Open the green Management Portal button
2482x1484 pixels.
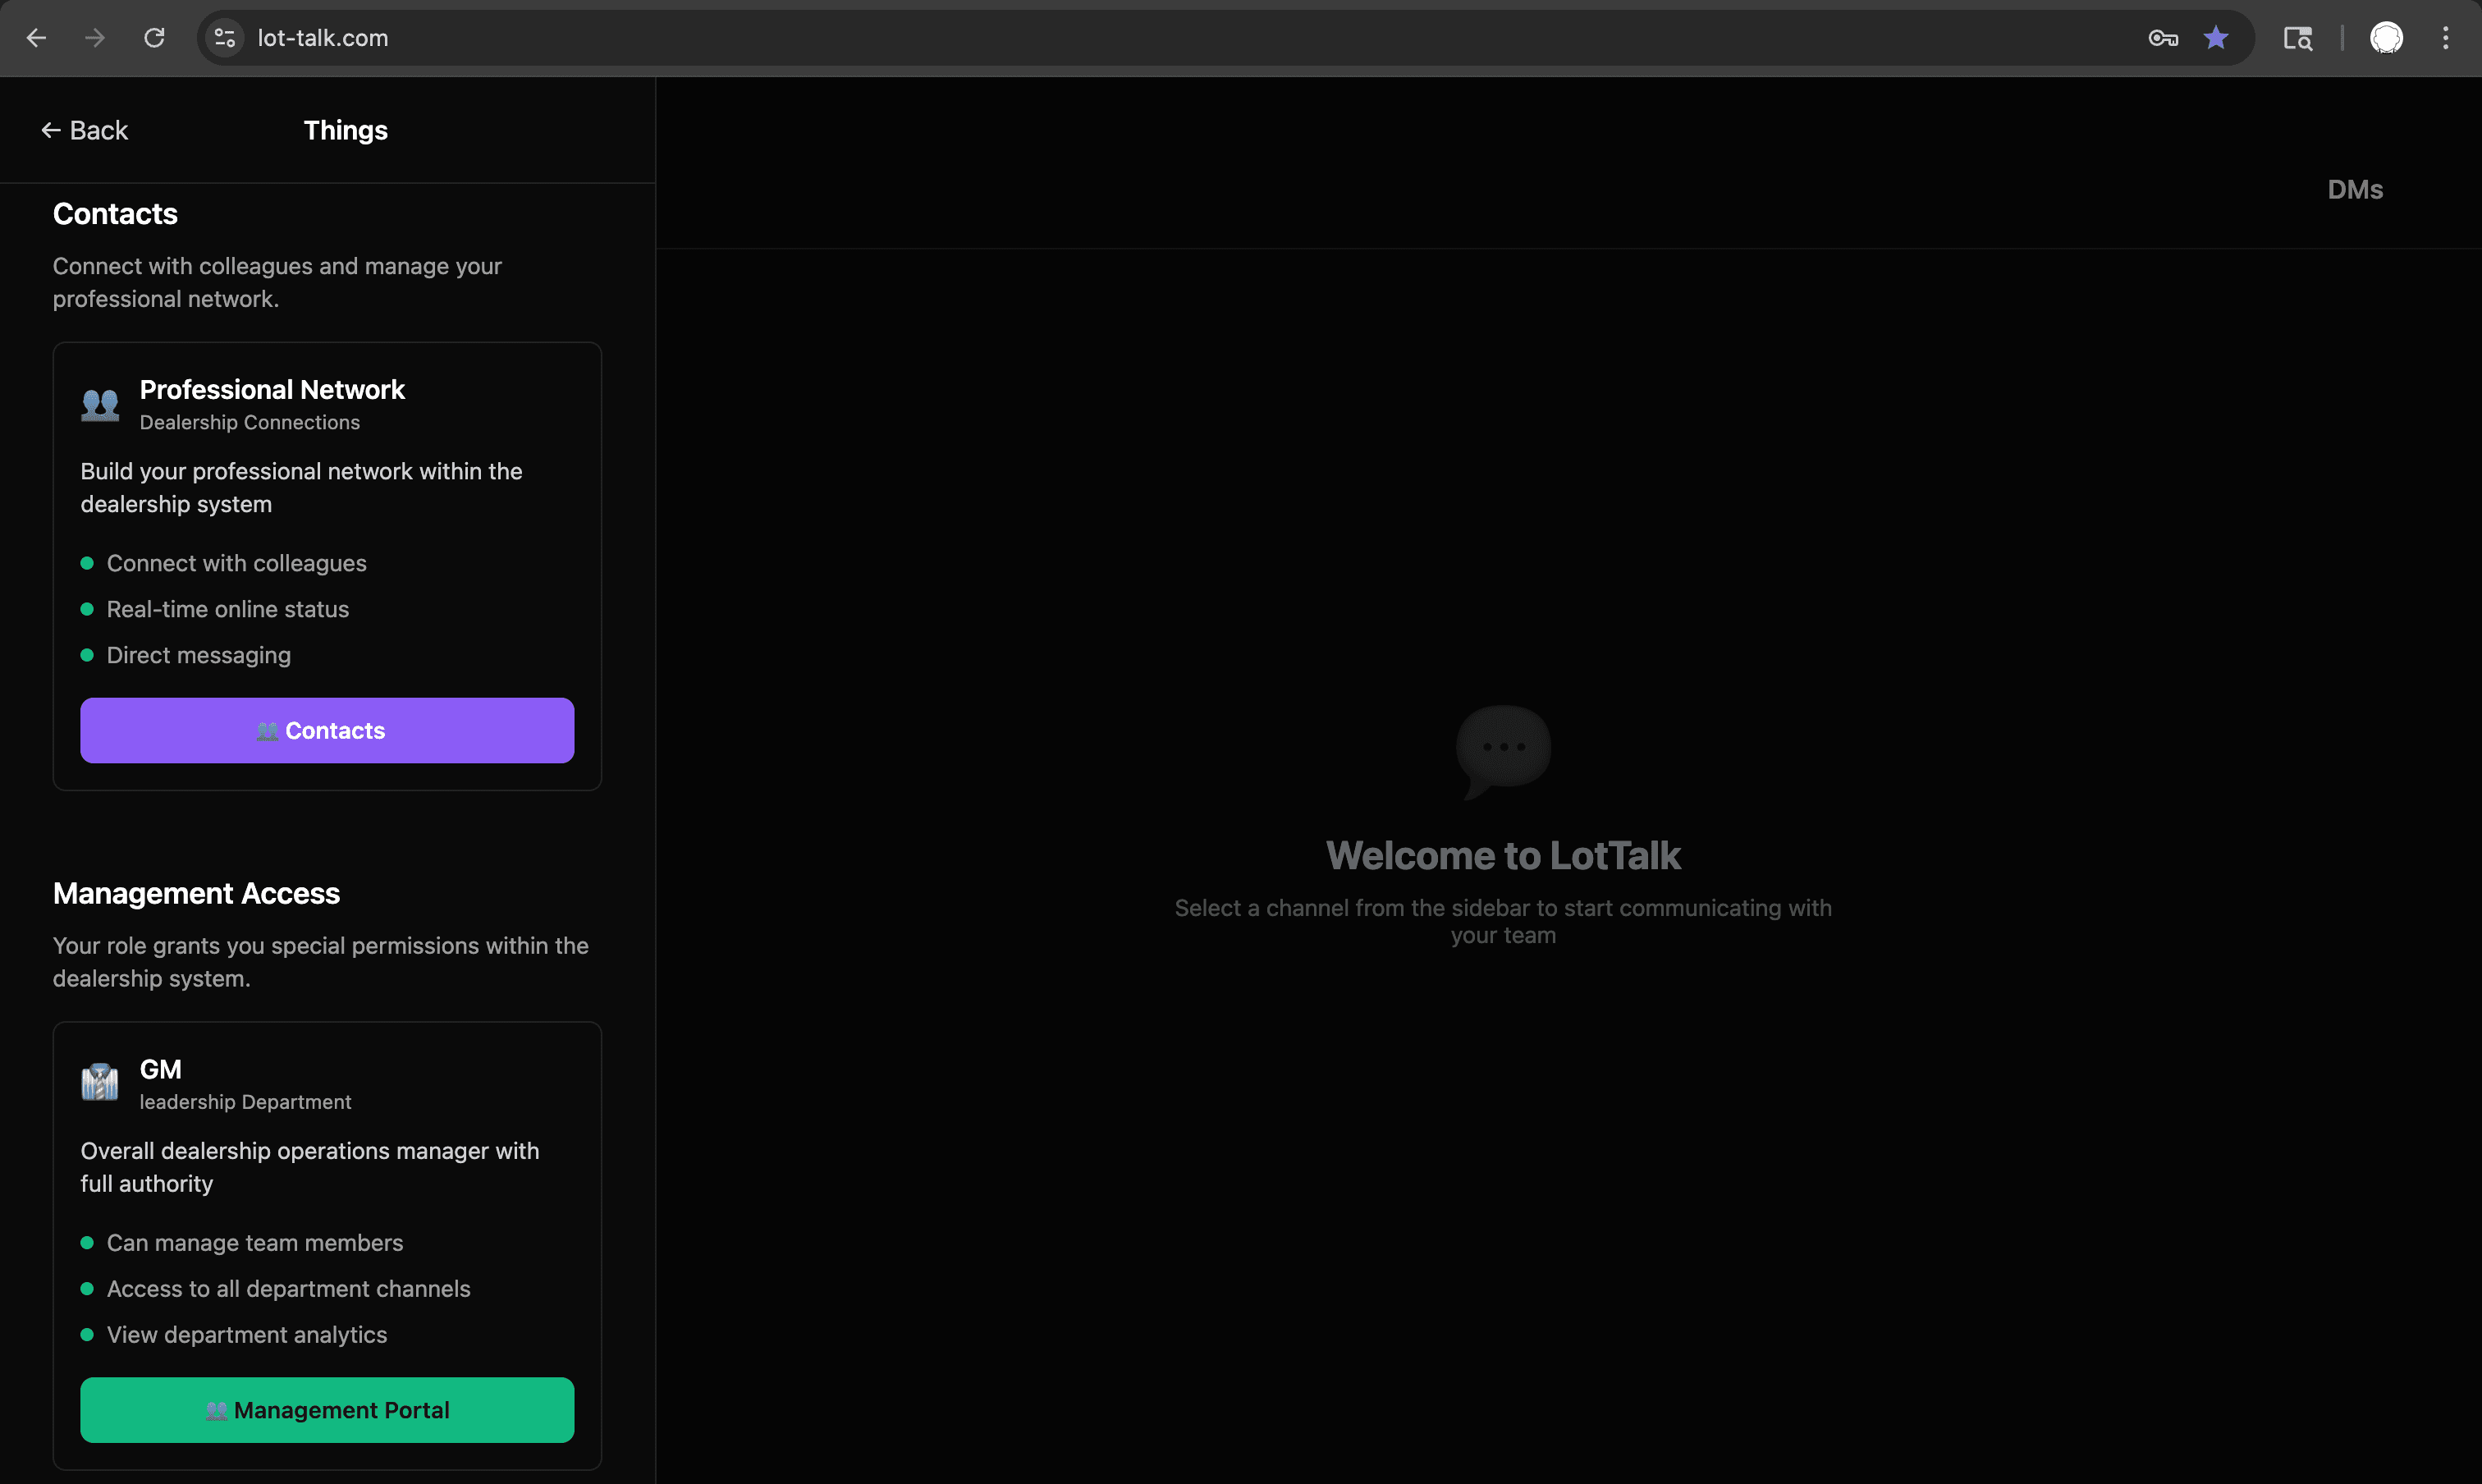[327, 1410]
